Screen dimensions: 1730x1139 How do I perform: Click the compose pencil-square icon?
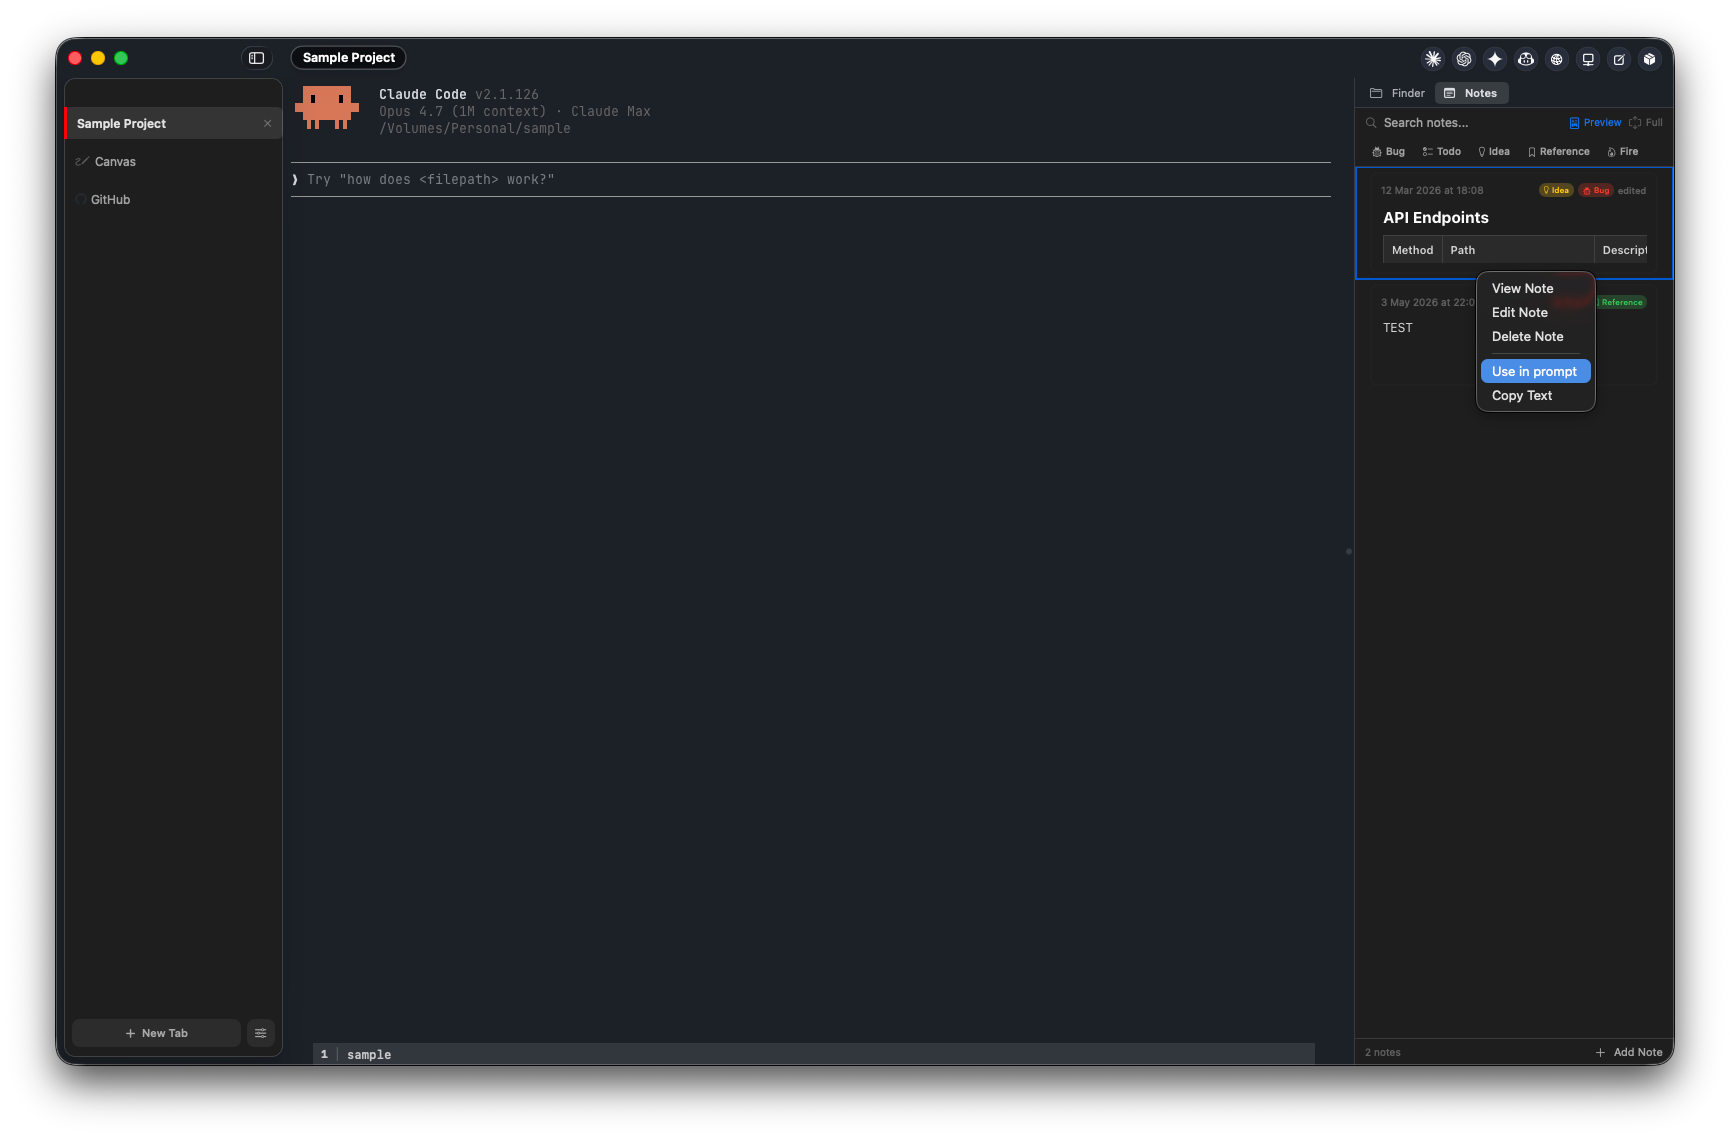point(1619,59)
